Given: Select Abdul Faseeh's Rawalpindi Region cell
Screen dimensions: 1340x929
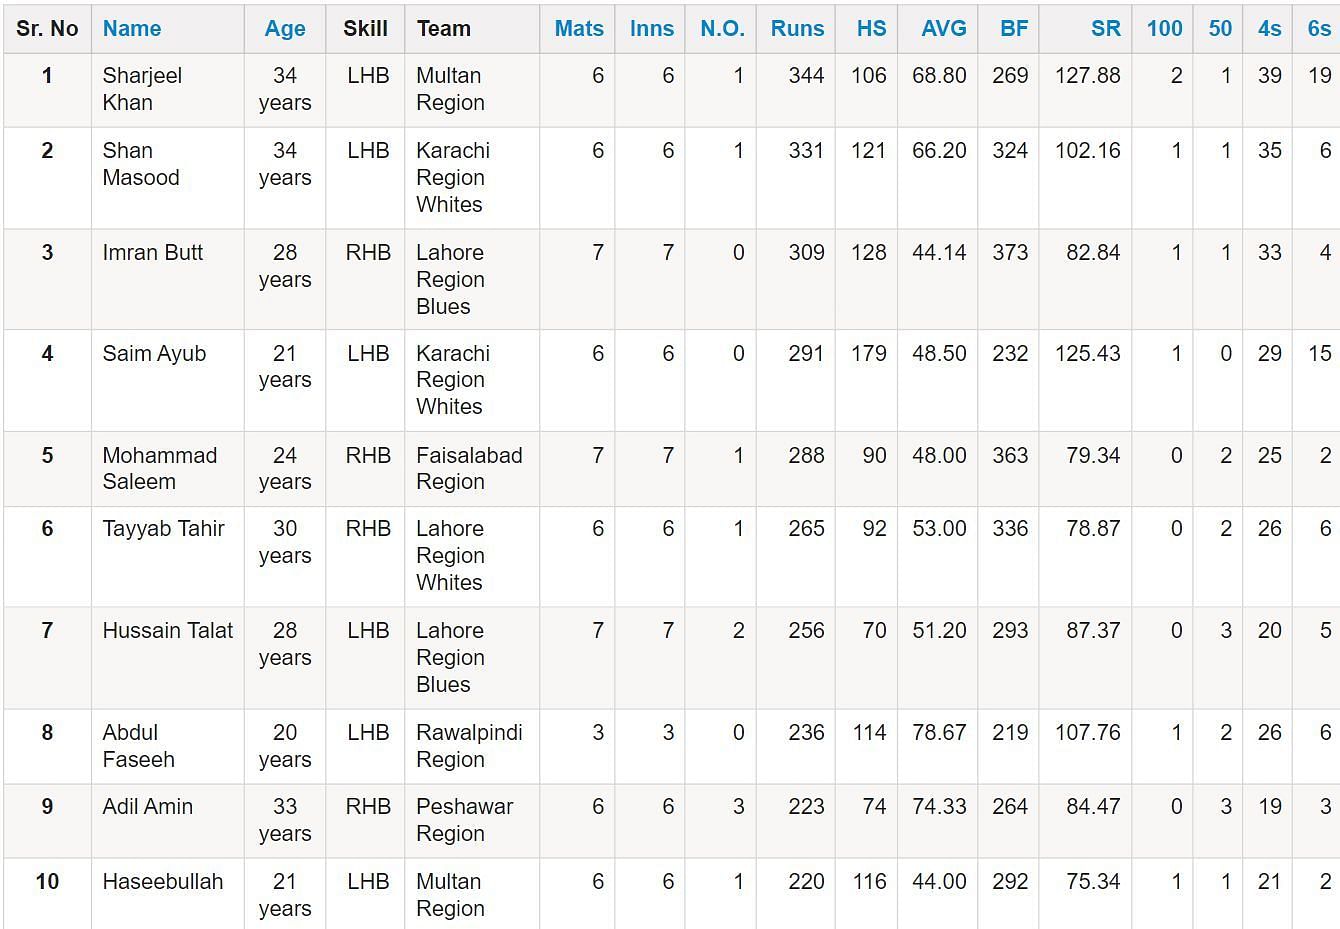Looking at the screenshot, I should tap(472, 746).
